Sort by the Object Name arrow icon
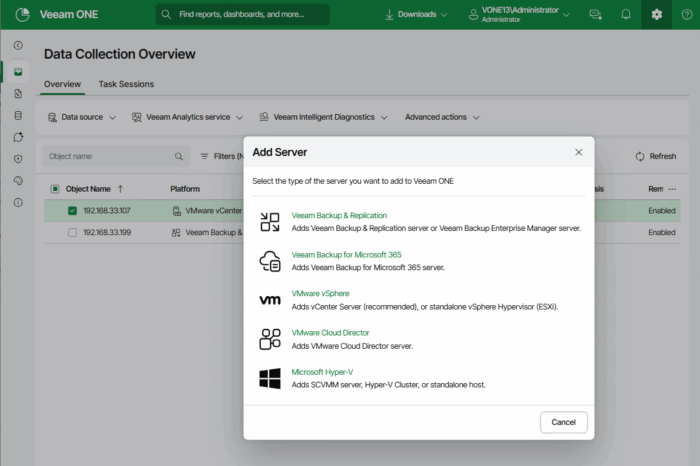This screenshot has width=700, height=466. coord(121,189)
